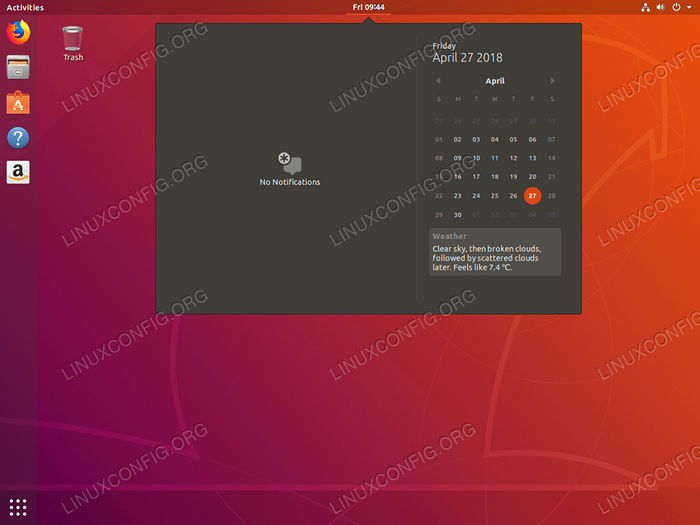Select April 16 in calendar
Image resolution: width=700 pixels, height=525 pixels.
click(458, 177)
